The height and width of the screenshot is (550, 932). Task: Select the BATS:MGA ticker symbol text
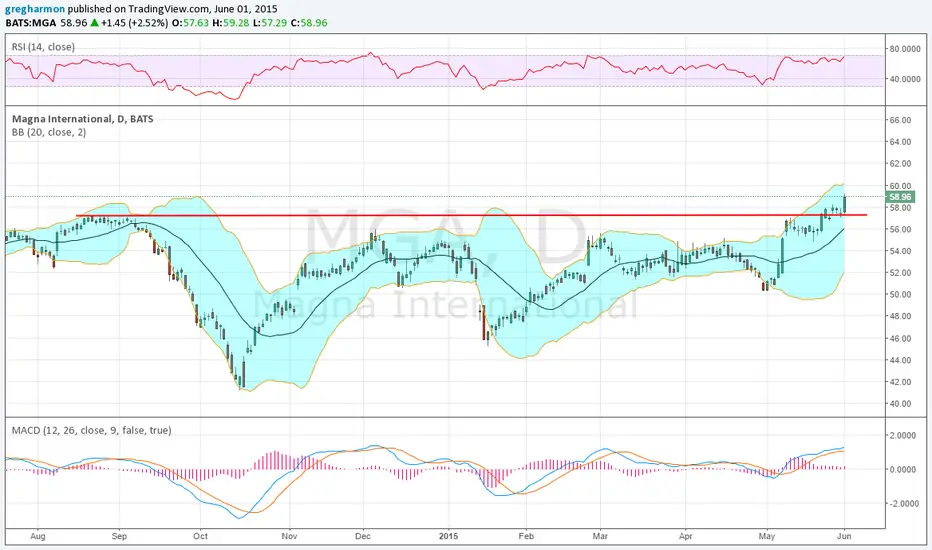pos(31,23)
